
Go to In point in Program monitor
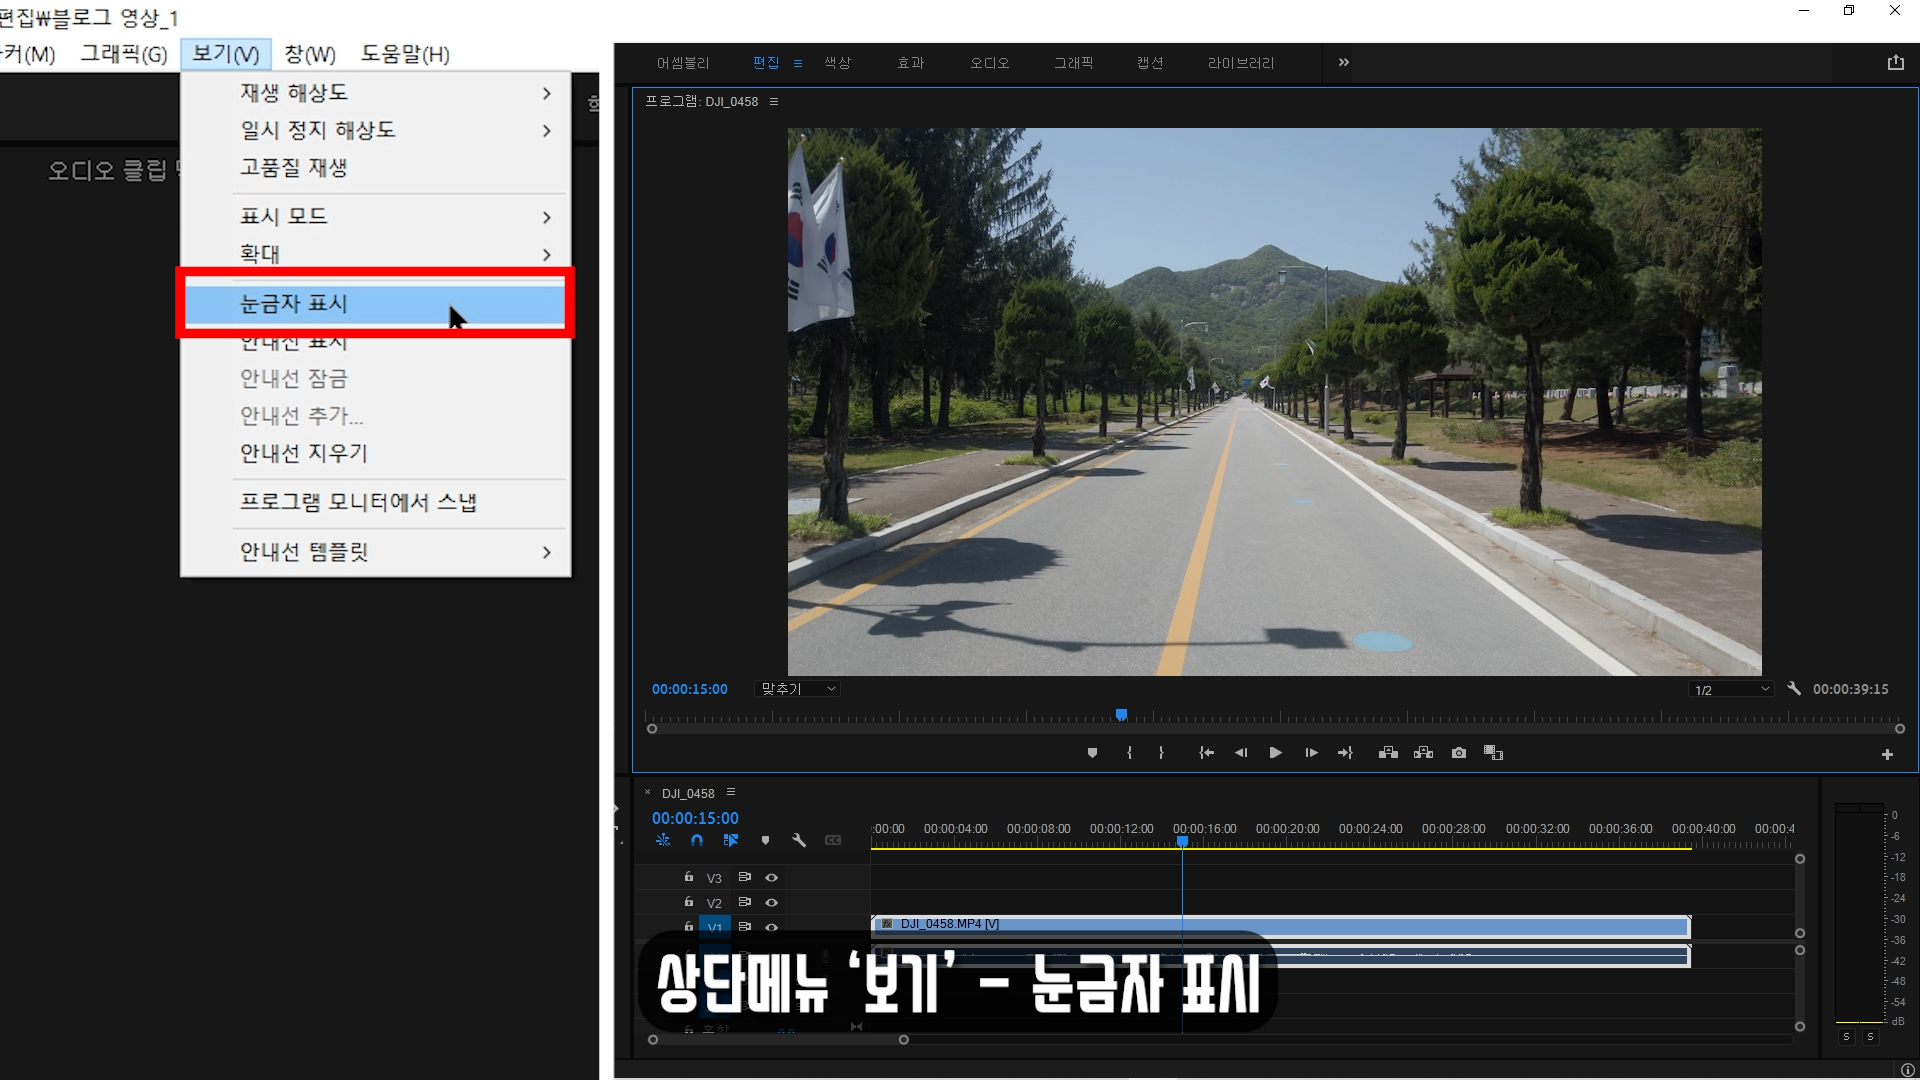pyautogui.click(x=1206, y=753)
